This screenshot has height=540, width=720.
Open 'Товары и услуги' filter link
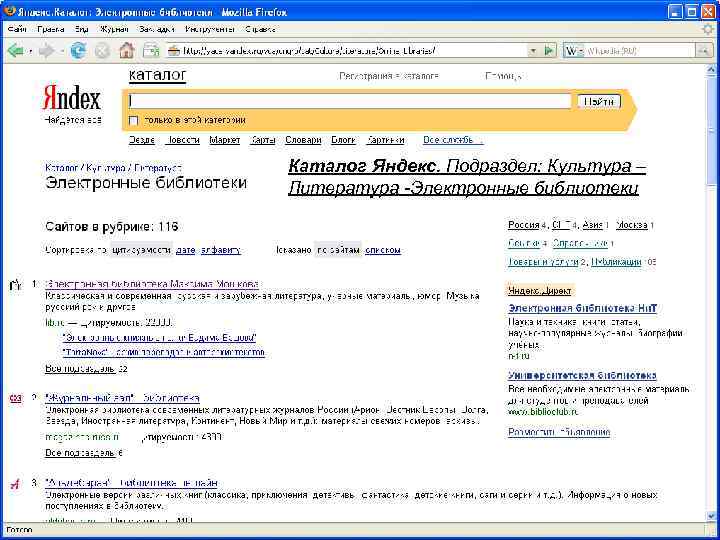[x=543, y=262]
